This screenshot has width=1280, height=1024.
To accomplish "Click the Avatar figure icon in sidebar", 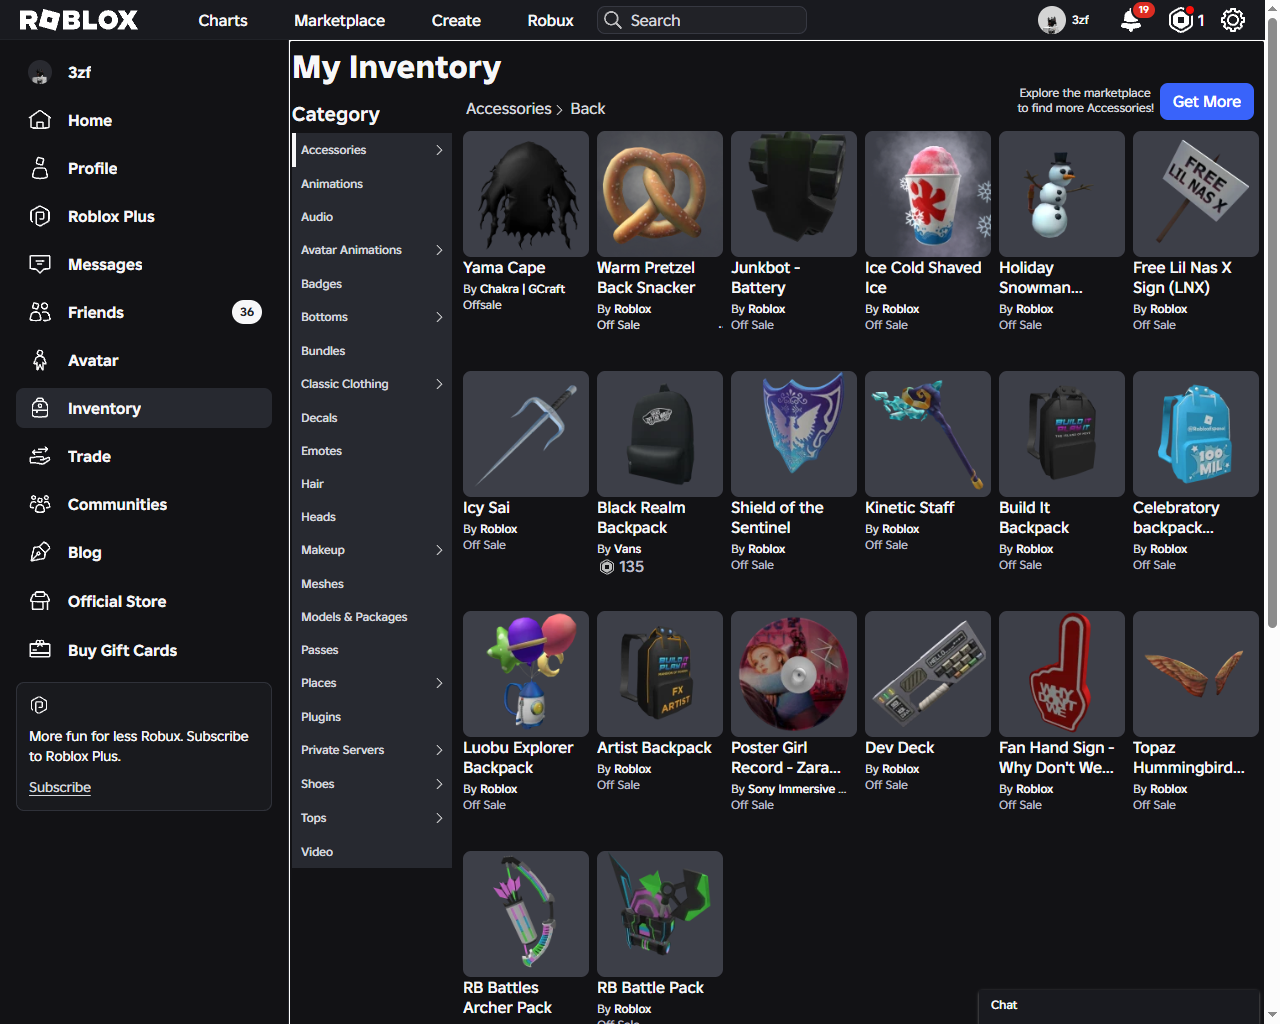I will click(x=40, y=360).
